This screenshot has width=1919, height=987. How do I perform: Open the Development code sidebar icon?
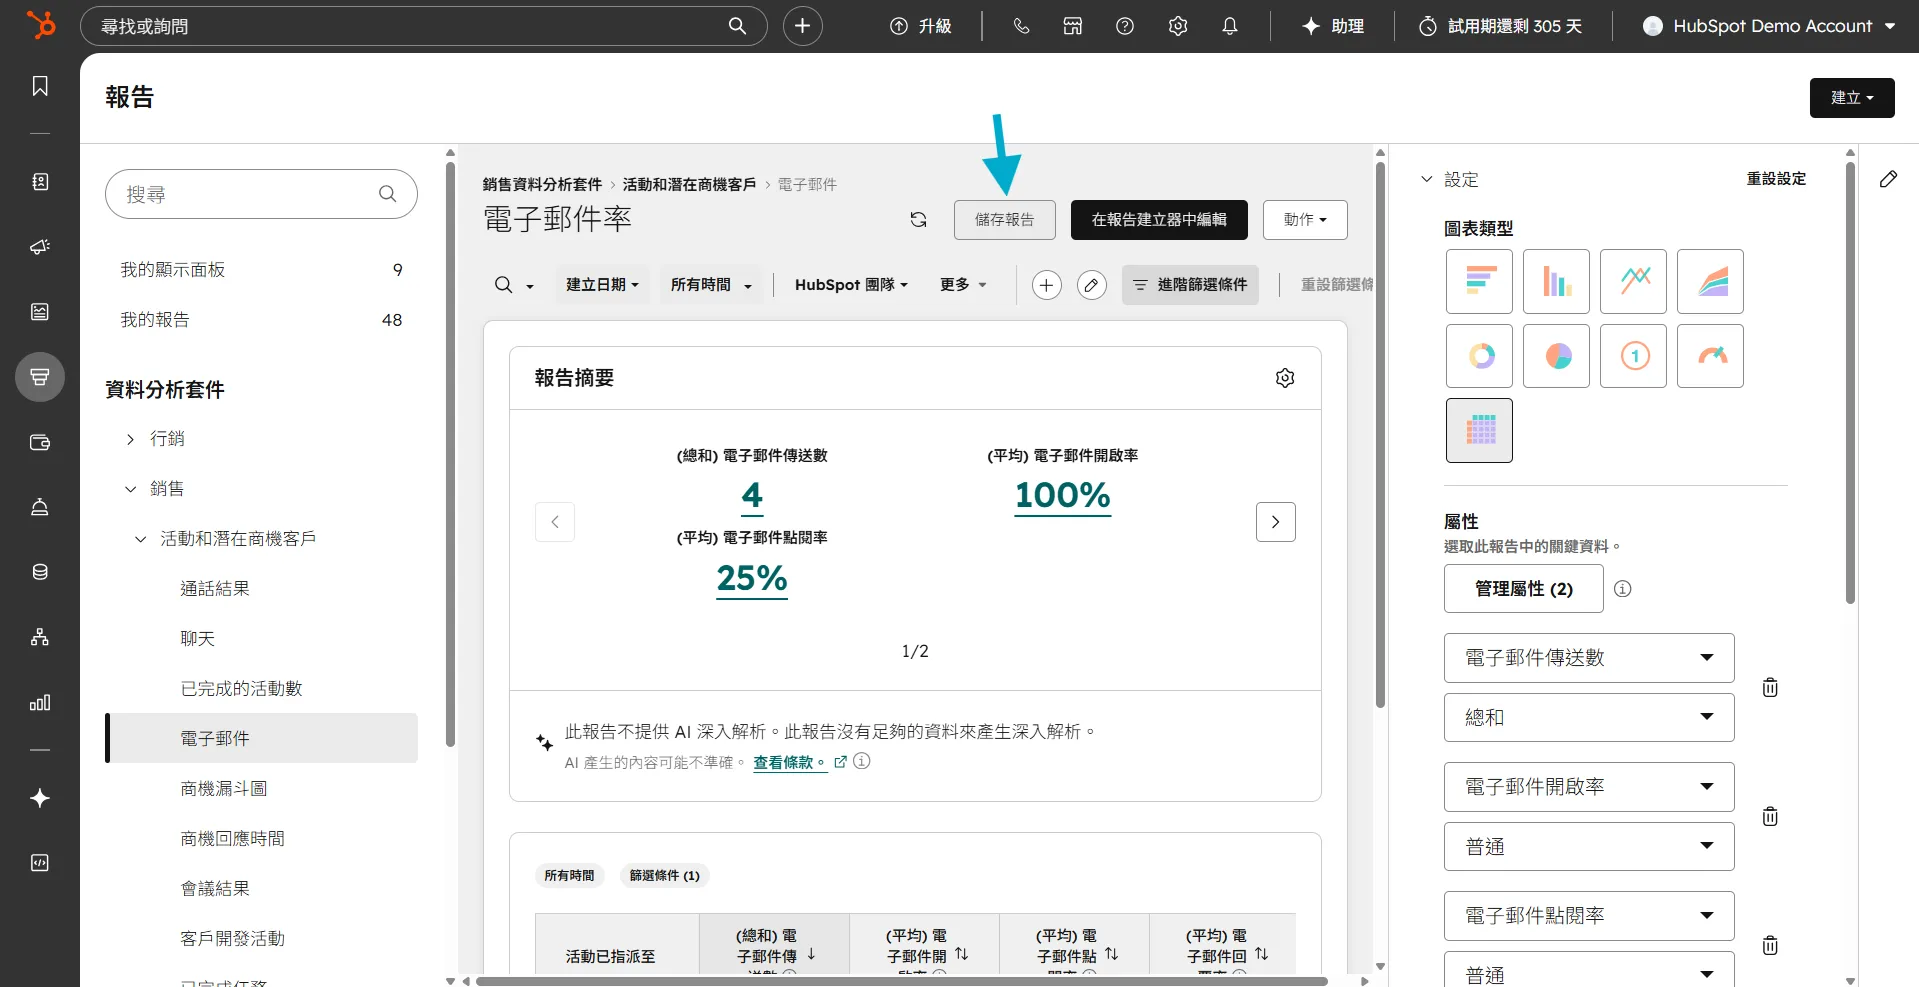click(40, 863)
